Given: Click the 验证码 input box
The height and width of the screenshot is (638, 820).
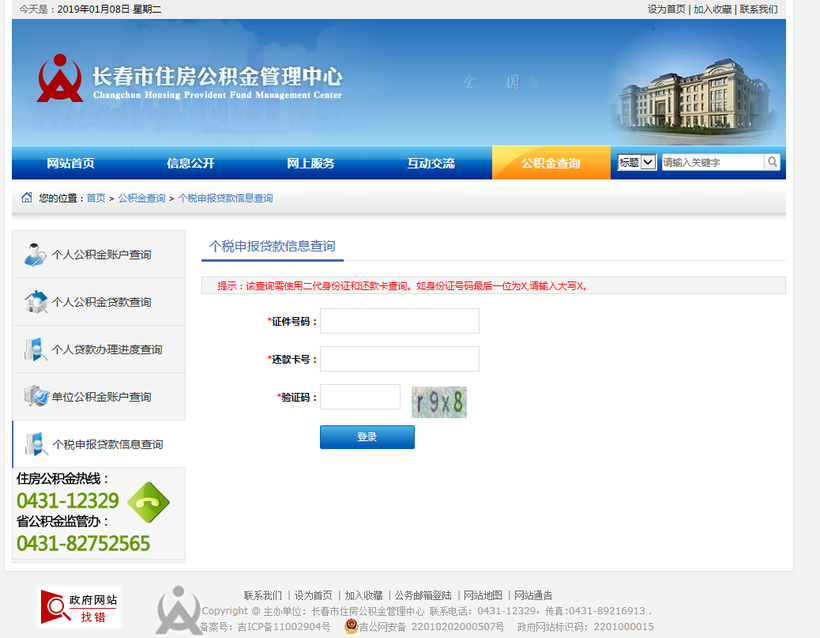Looking at the screenshot, I should [x=360, y=397].
